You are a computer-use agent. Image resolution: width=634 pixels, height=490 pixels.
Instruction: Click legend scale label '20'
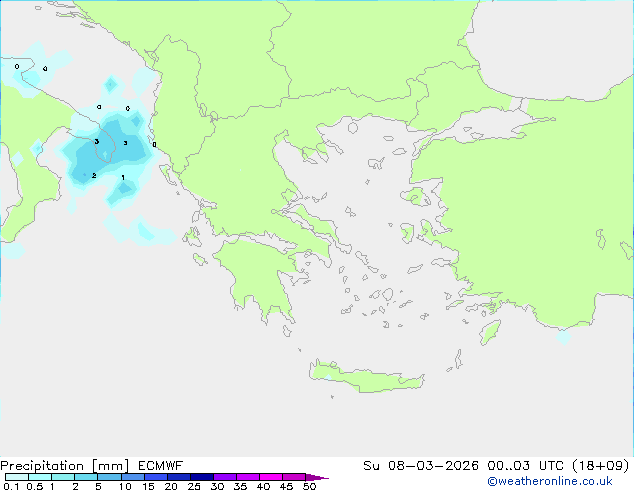click(171, 486)
